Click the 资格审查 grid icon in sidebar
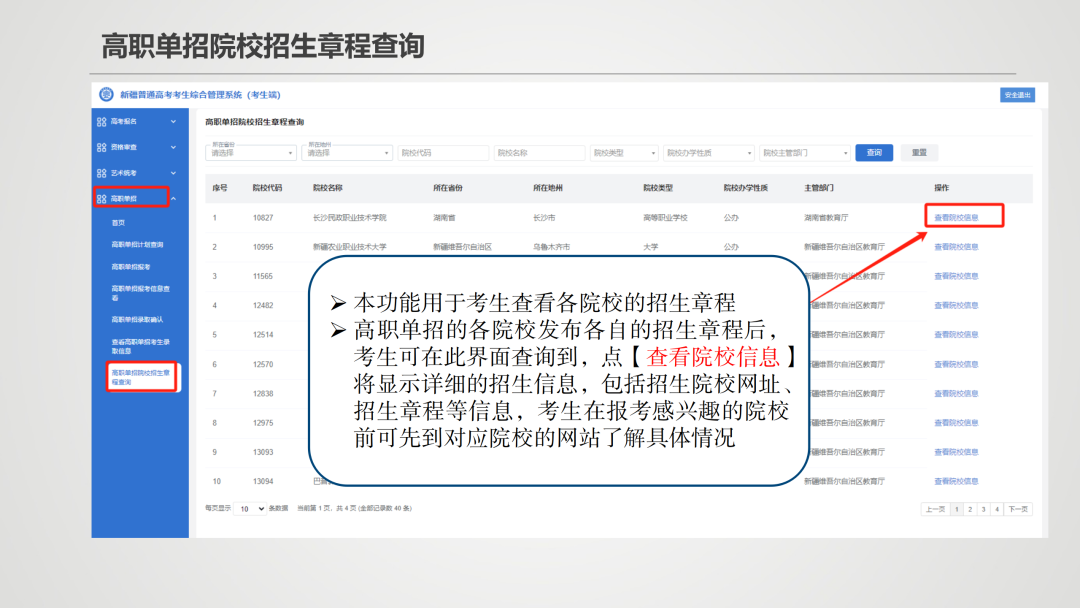1080x608 pixels. click(x=101, y=147)
